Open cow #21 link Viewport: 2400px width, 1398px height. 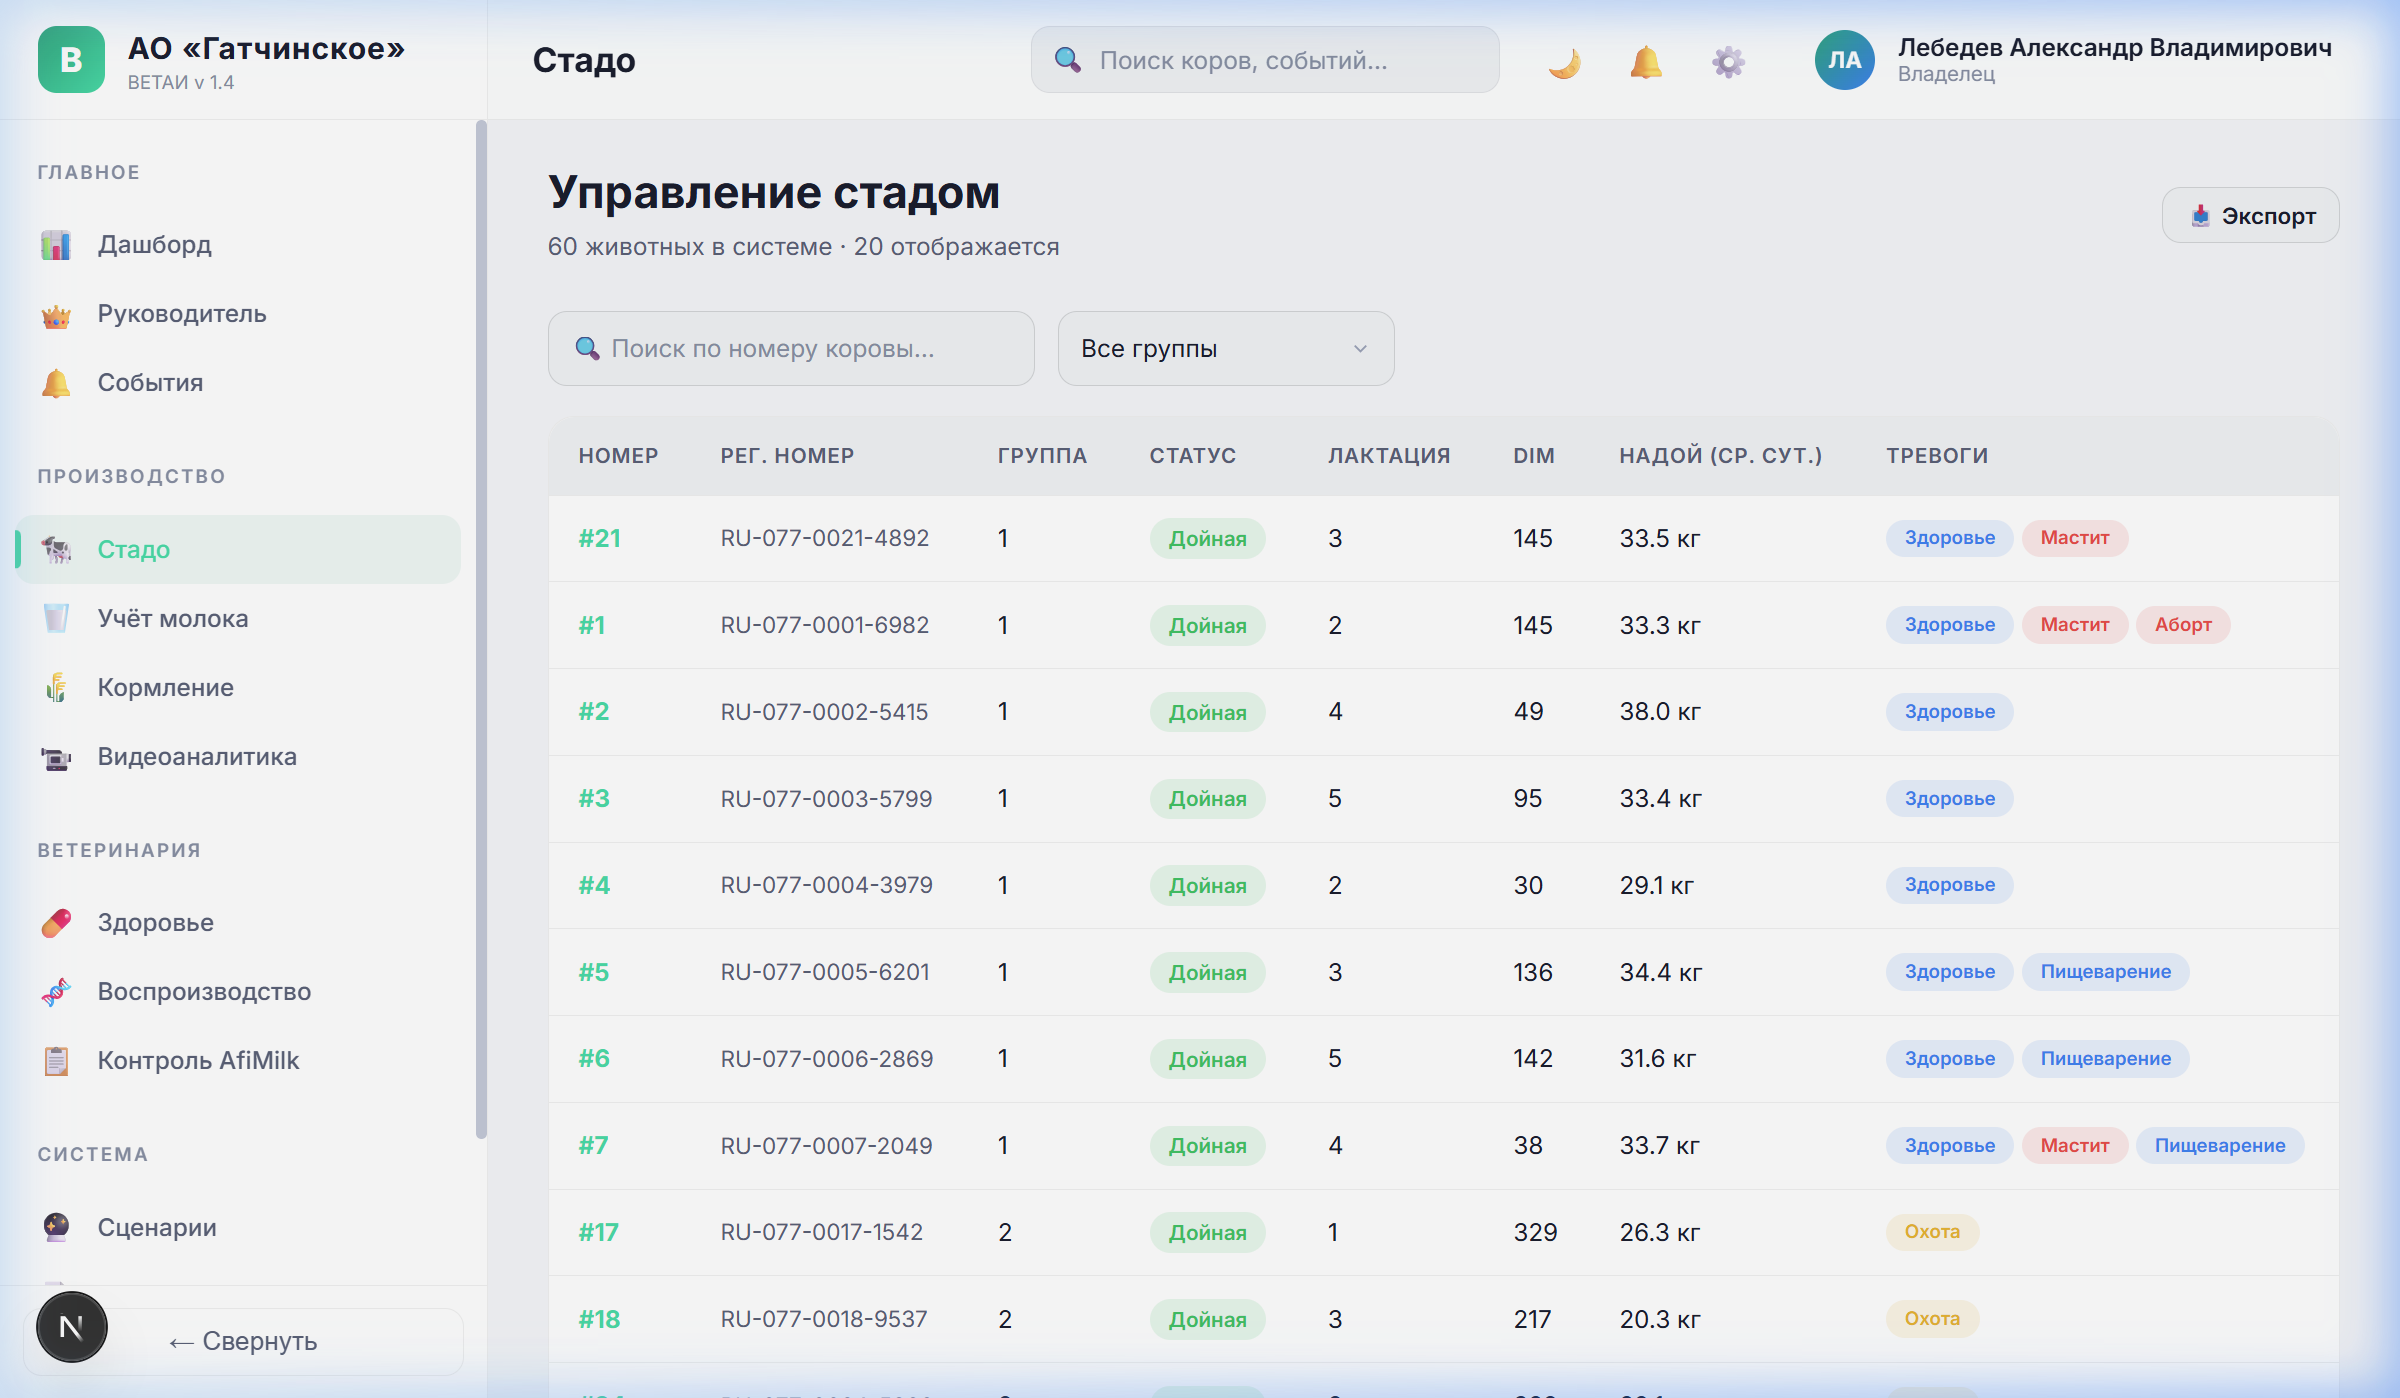[599, 539]
